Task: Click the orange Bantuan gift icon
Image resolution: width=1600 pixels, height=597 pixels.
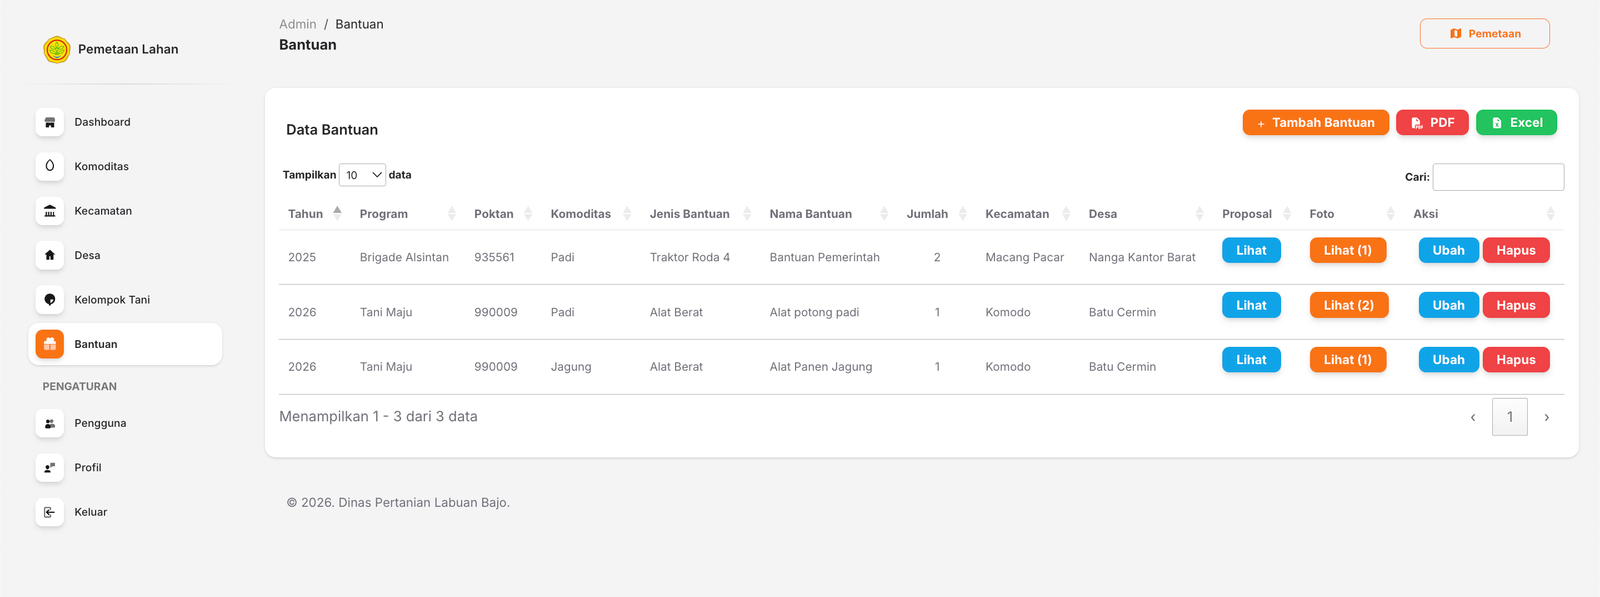Action: click(50, 344)
